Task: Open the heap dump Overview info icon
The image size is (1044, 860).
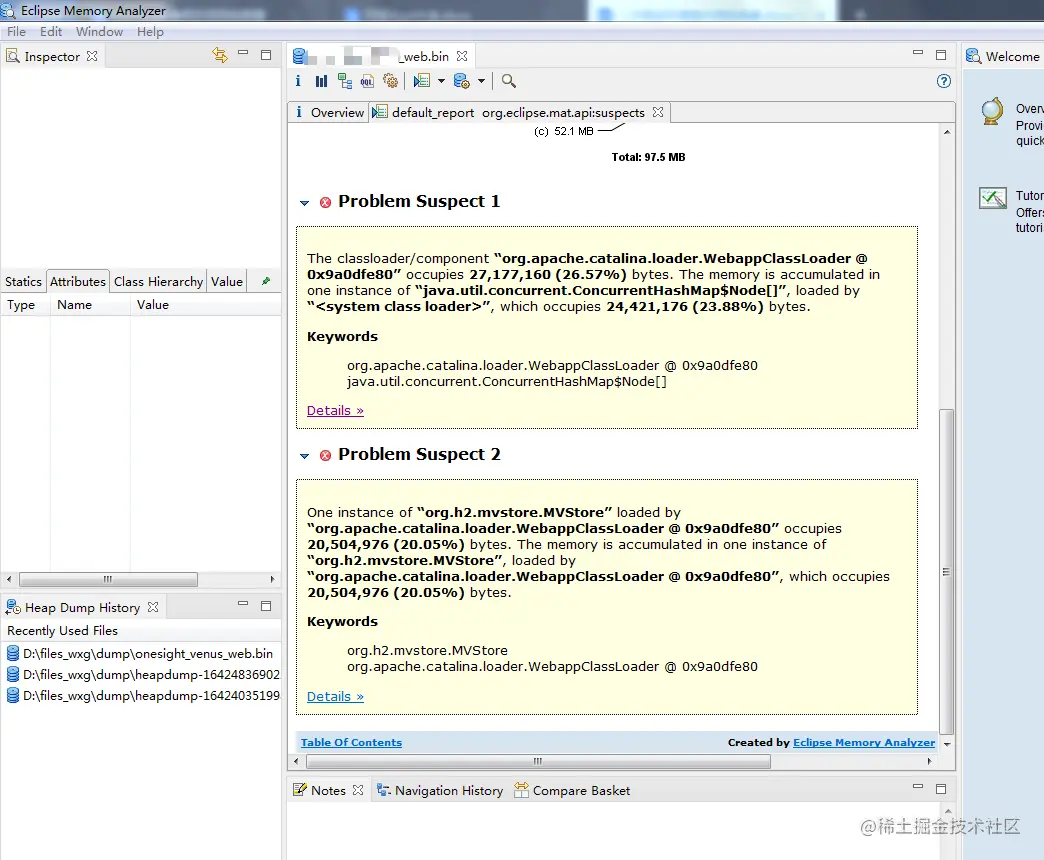Action: tap(298, 81)
